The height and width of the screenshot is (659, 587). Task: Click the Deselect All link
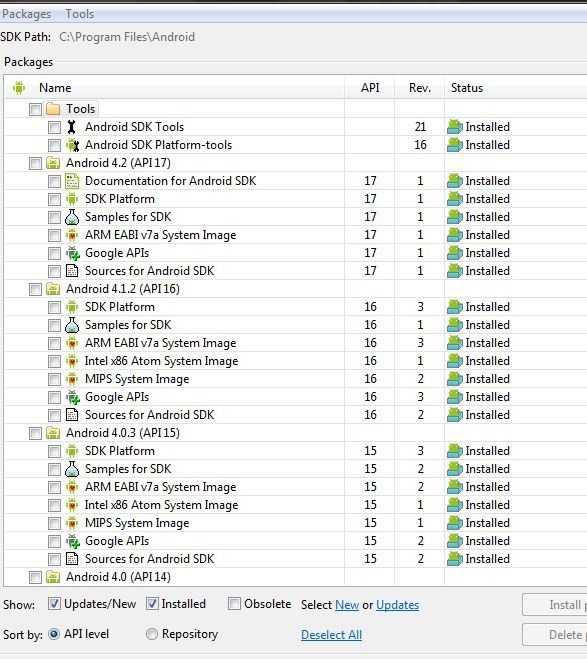332,635
